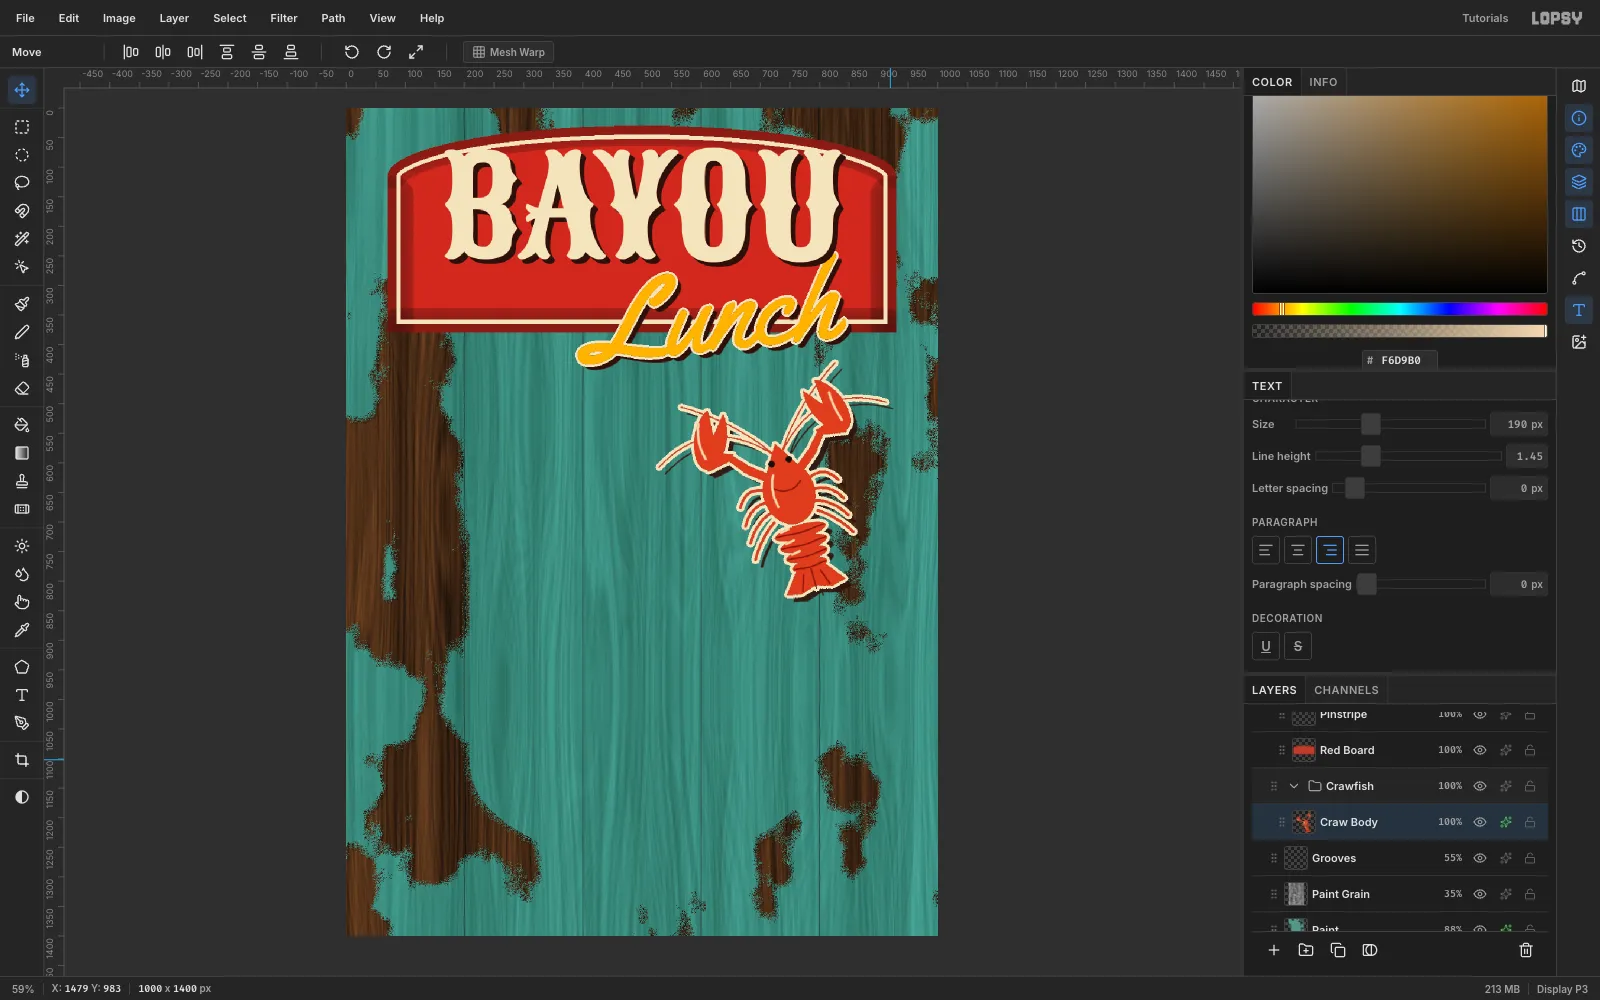Viewport: 1600px width, 1000px height.
Task: Click the align right edges icon
Action: click(x=195, y=52)
